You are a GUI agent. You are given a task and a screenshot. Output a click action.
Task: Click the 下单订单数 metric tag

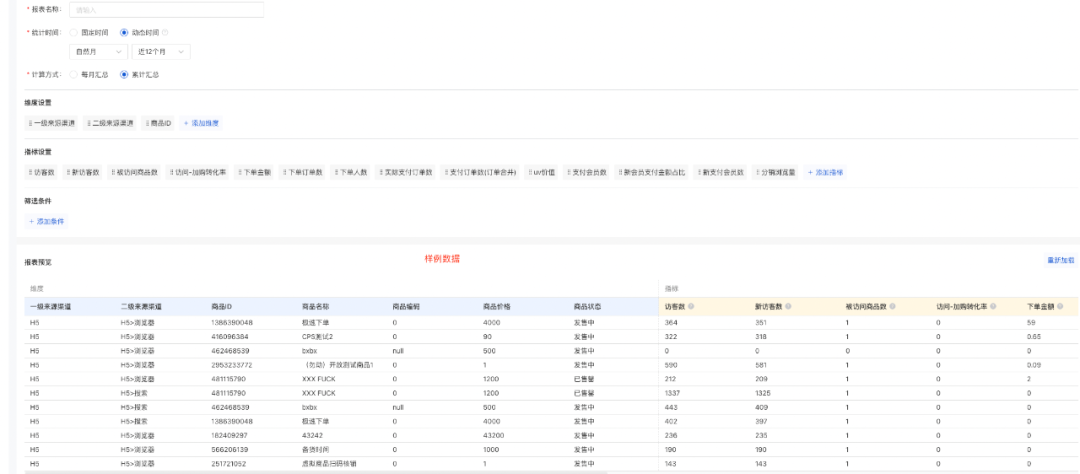302,172
